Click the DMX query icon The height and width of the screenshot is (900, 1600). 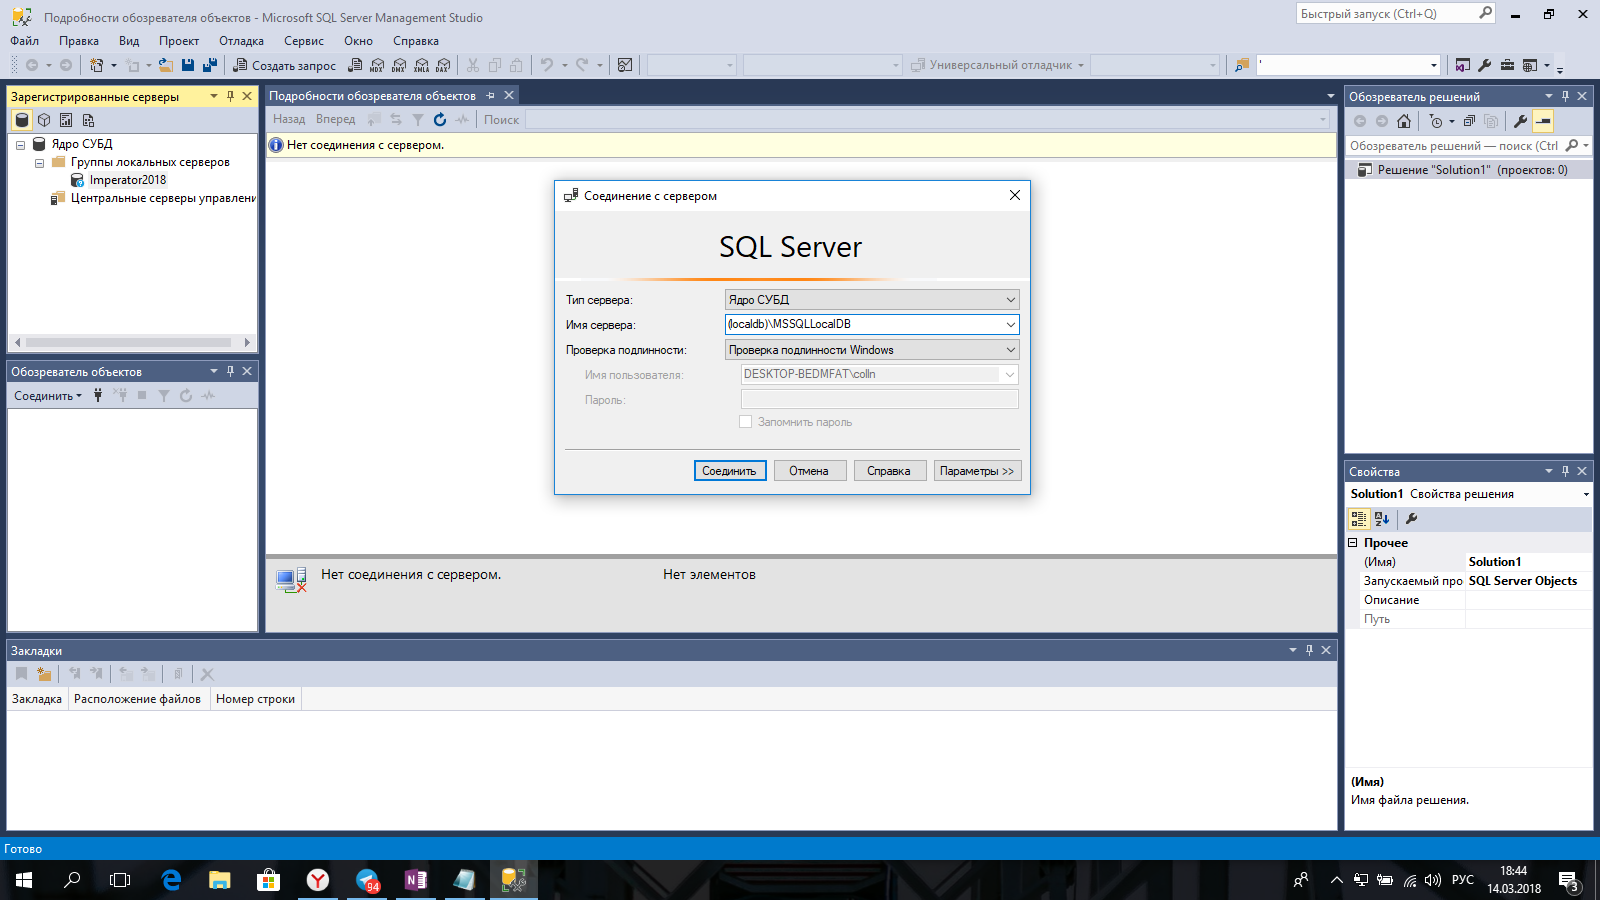[x=399, y=65]
